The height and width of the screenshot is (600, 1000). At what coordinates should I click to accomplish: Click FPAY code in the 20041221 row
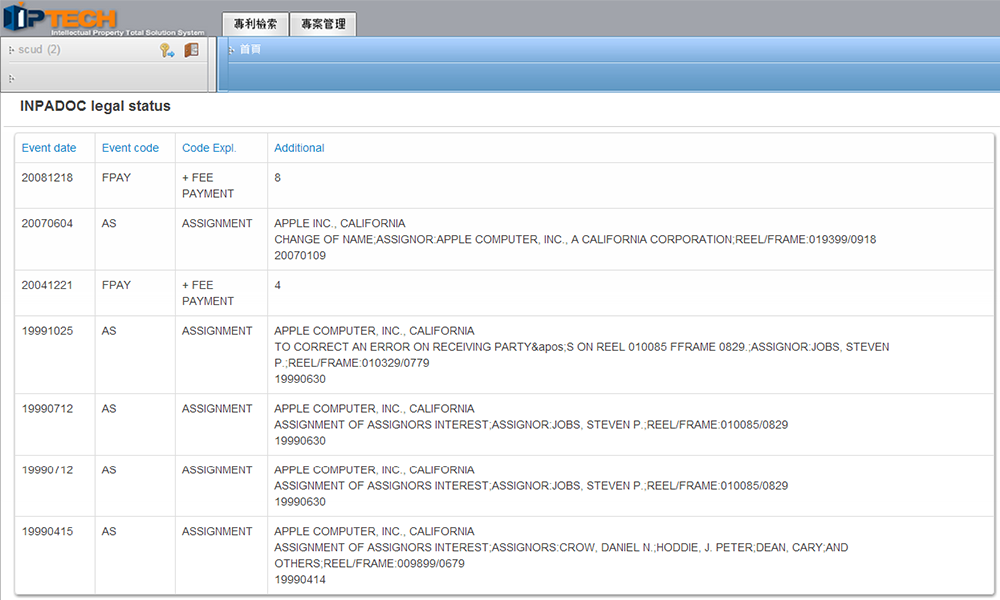[x=116, y=286]
